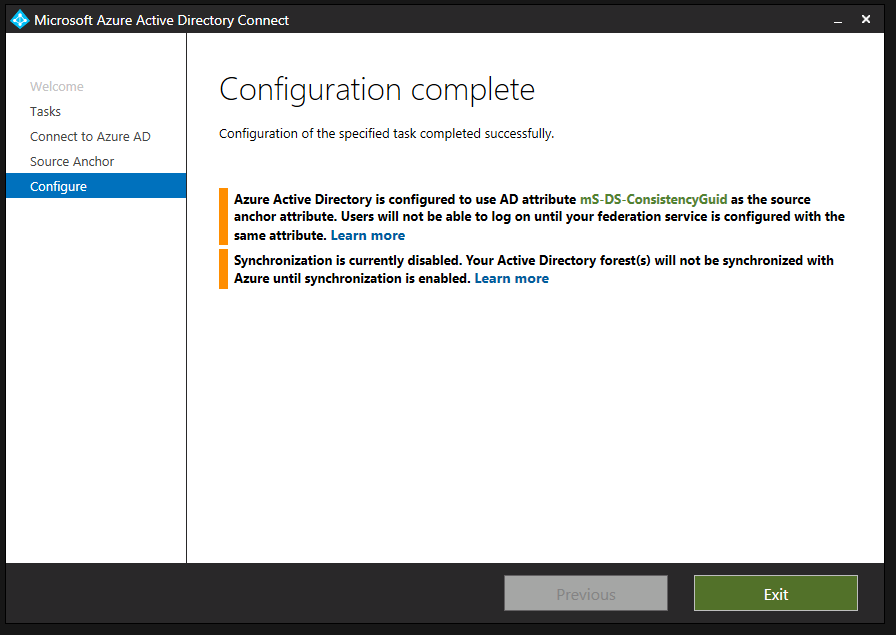This screenshot has height=635, width=896.
Task: Select the Welcome step in sidebar
Action: click(x=57, y=87)
